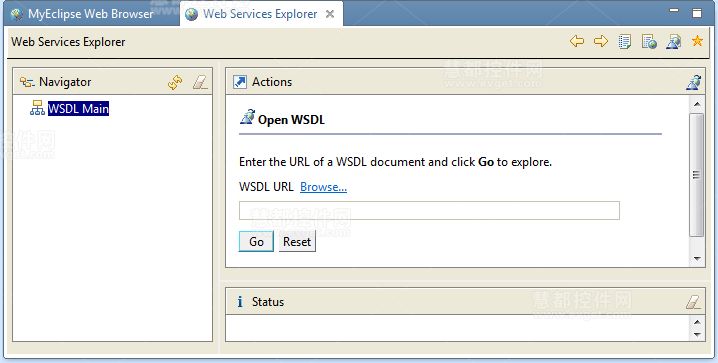The height and width of the screenshot is (363, 718).
Task: Click the MyEclipse Web Browser tab icon
Action: [16, 14]
